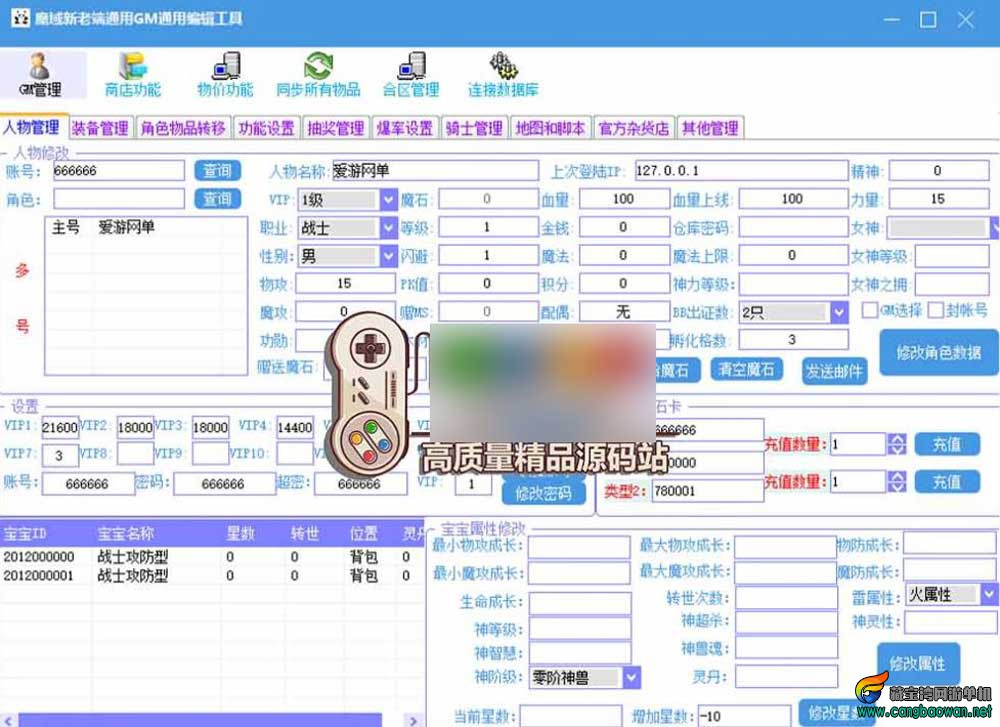The image size is (1000, 727).
Task: Switch to the 爆率设置 tab
Action: [405, 128]
